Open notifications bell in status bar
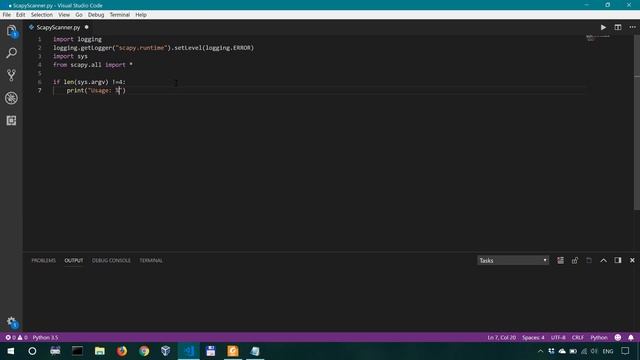The height and width of the screenshot is (360, 640). click(631, 338)
